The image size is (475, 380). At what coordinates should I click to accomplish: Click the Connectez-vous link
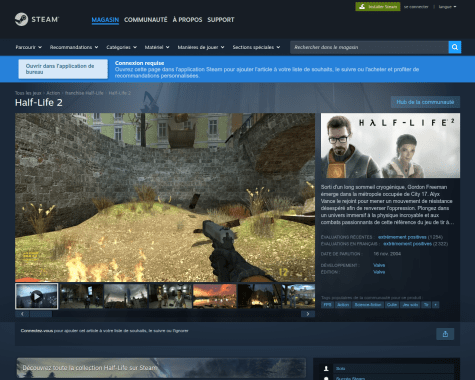point(37,331)
